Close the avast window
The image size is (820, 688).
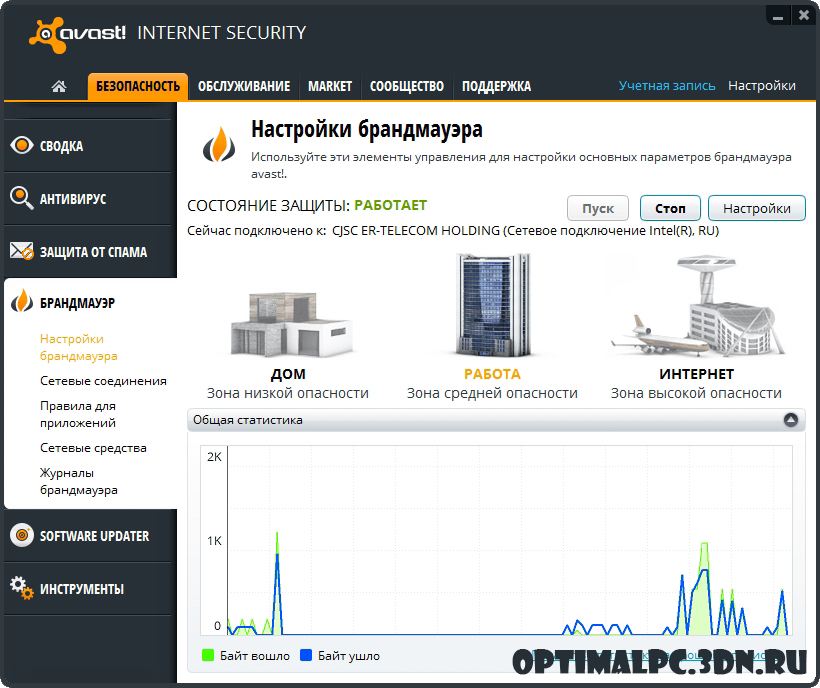click(804, 16)
